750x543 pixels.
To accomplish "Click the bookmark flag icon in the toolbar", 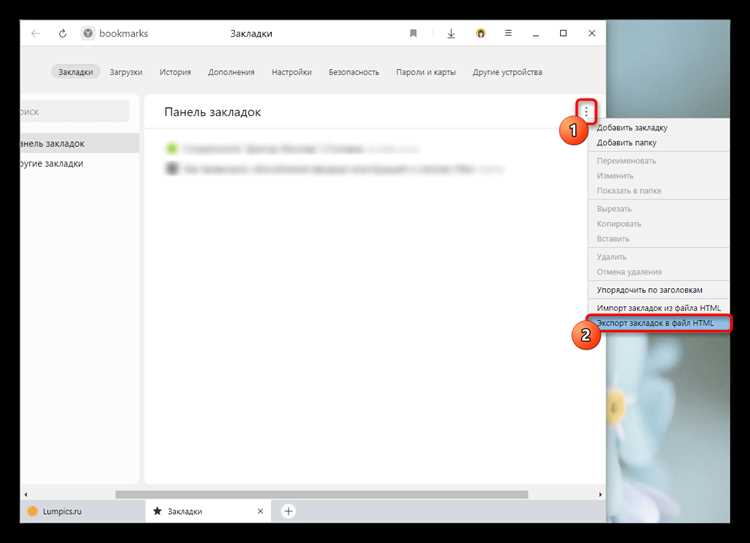I will tap(413, 33).
